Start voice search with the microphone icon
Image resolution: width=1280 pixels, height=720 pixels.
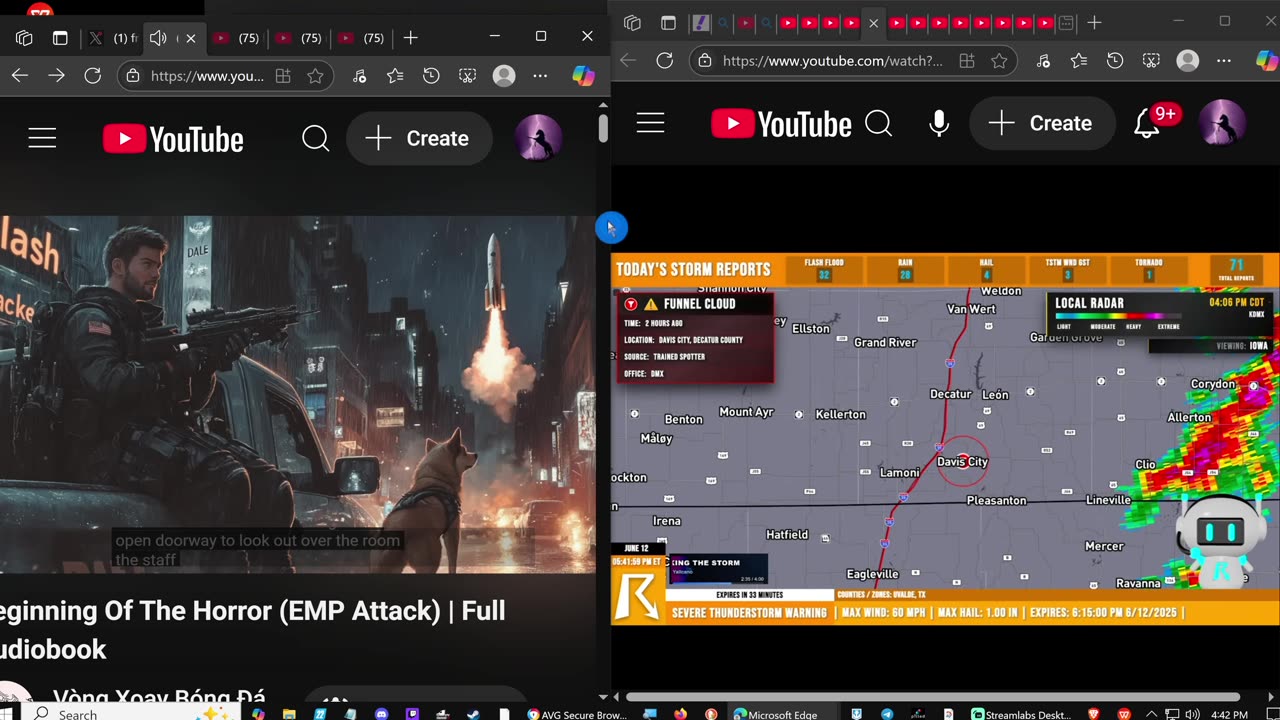[938, 123]
